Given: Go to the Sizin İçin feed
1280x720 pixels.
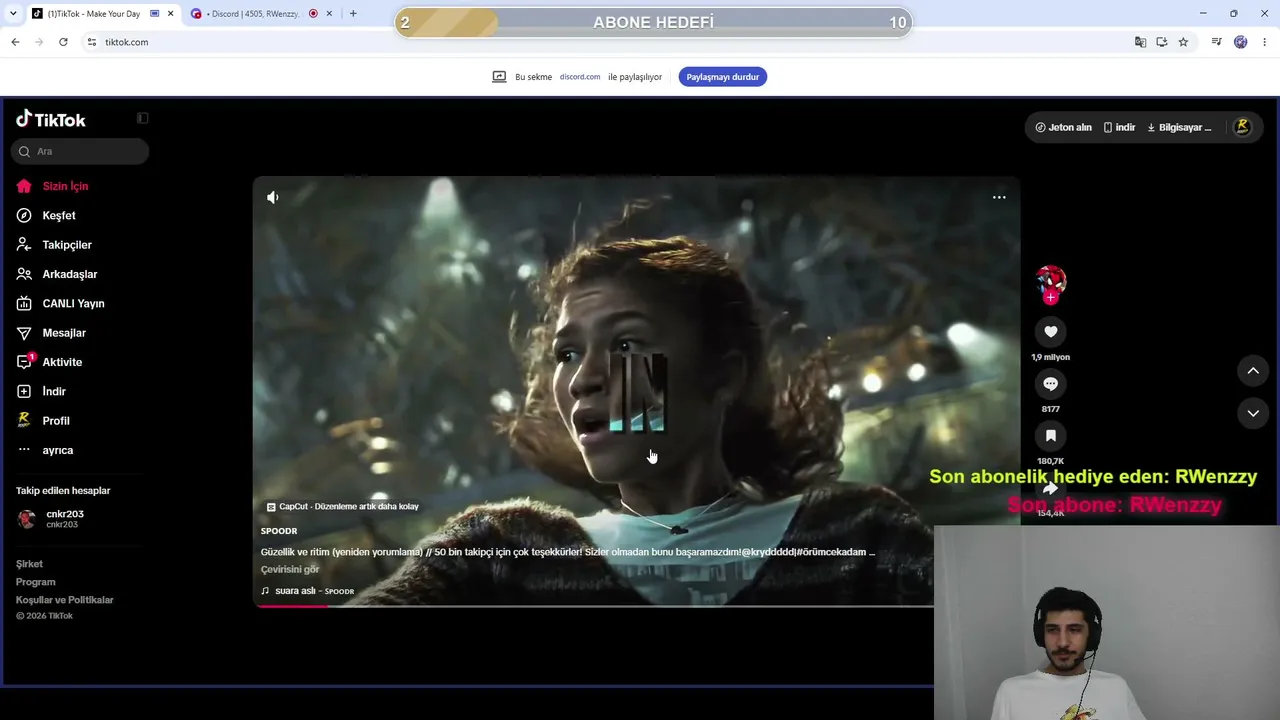Looking at the screenshot, I should [53, 186].
